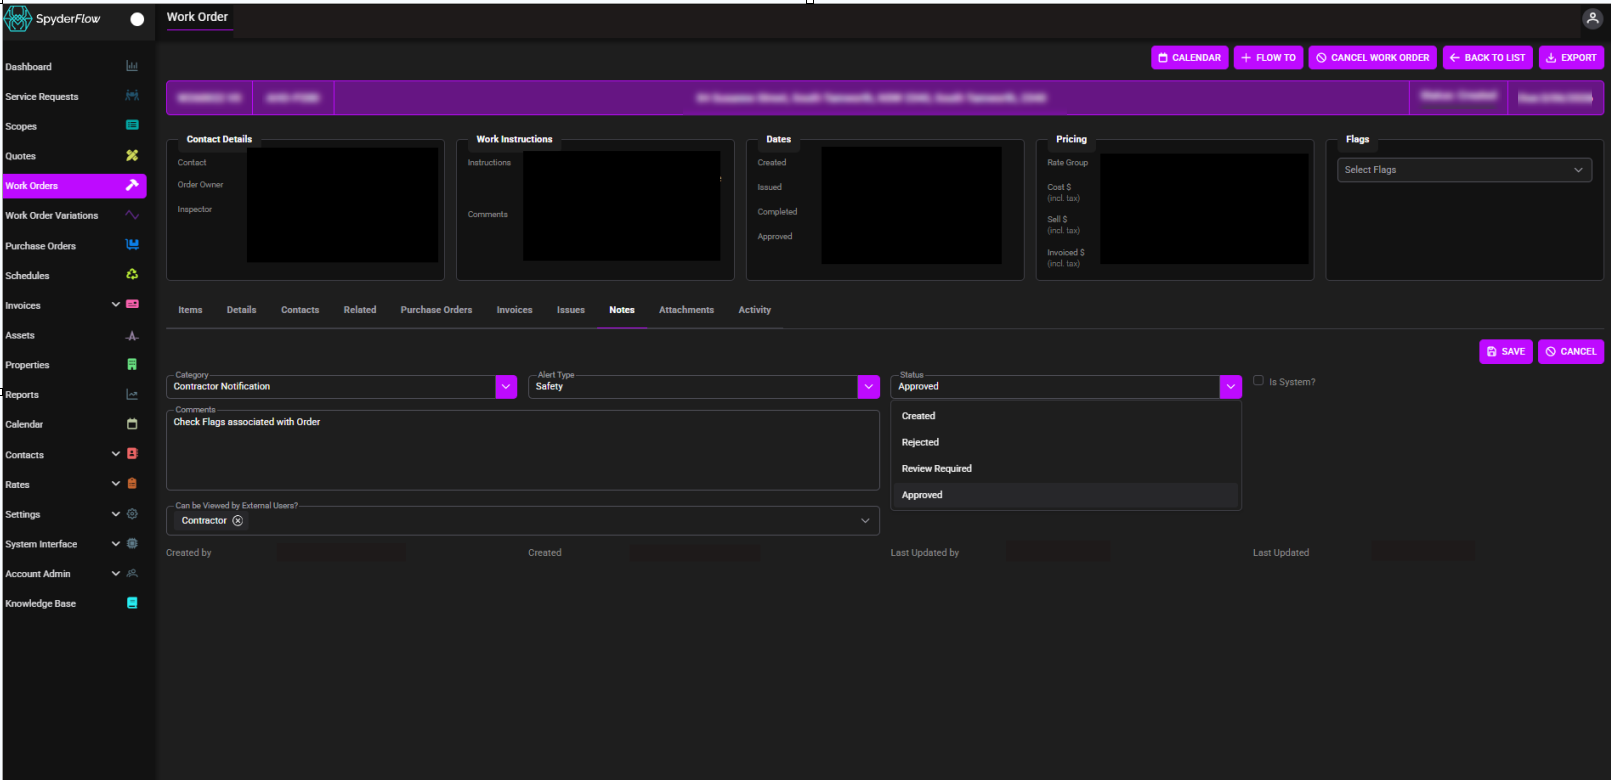This screenshot has width=1611, height=780.
Task: Expand the Account Admin submenu chevron
Action: tap(116, 573)
